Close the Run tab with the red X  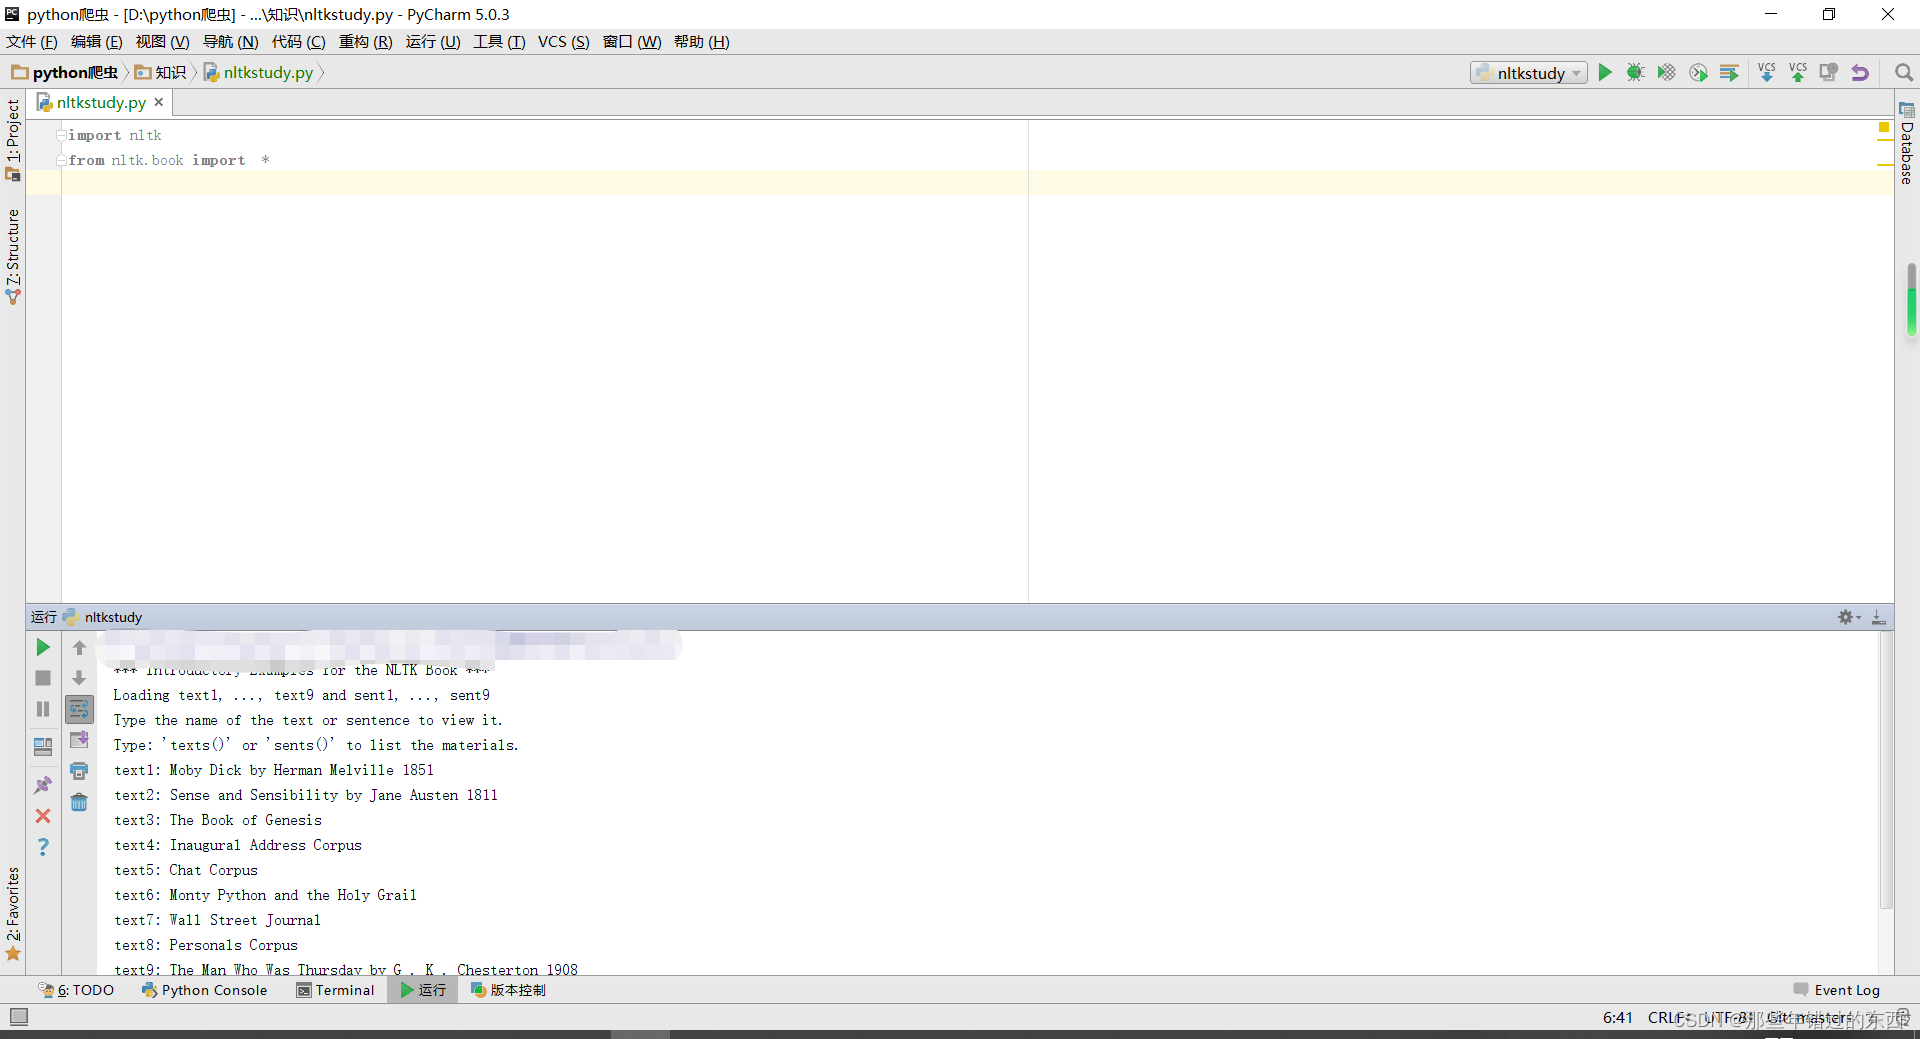43,816
